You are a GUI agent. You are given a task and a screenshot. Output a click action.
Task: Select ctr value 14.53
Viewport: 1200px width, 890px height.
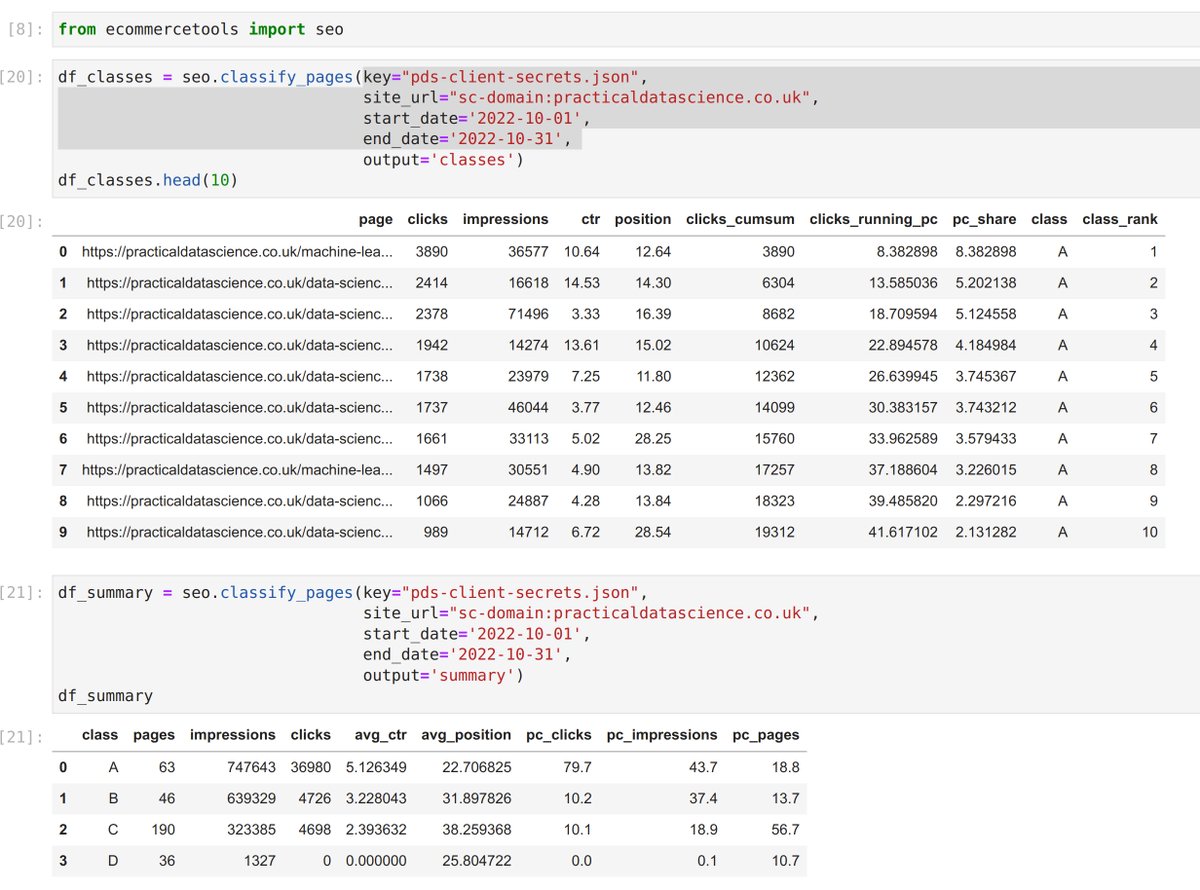[x=582, y=283]
